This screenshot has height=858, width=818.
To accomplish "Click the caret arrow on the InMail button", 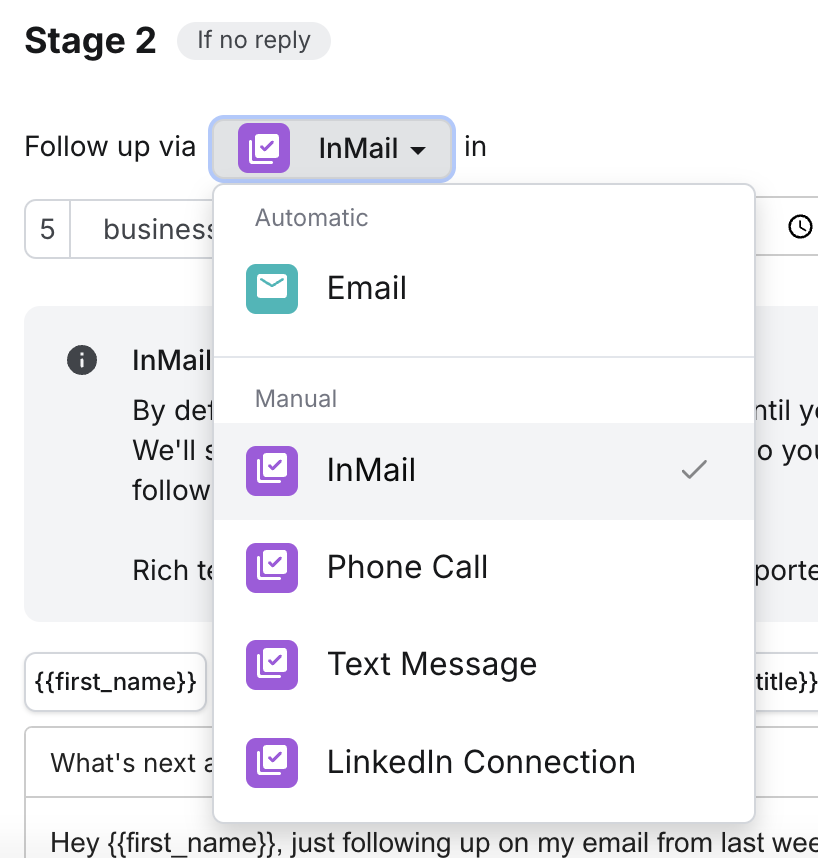I will tap(418, 150).
